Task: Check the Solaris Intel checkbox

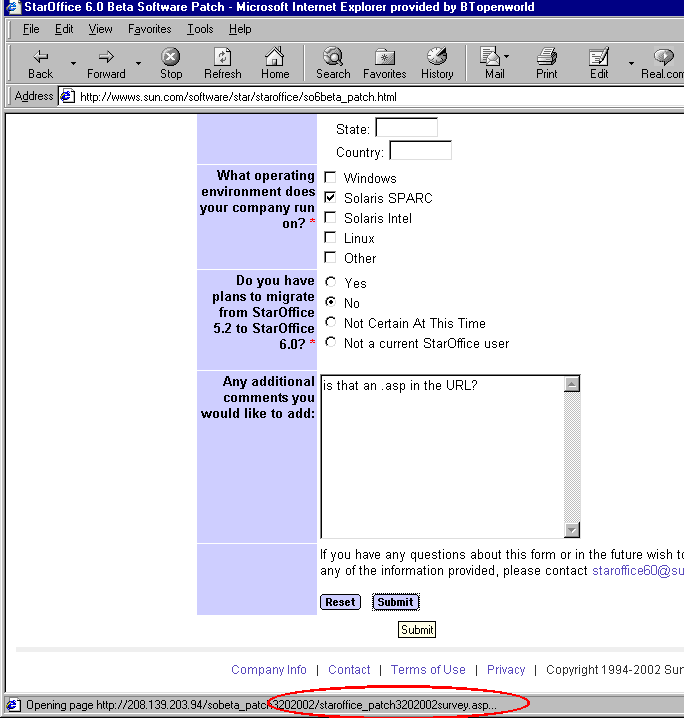Action: pos(330,218)
